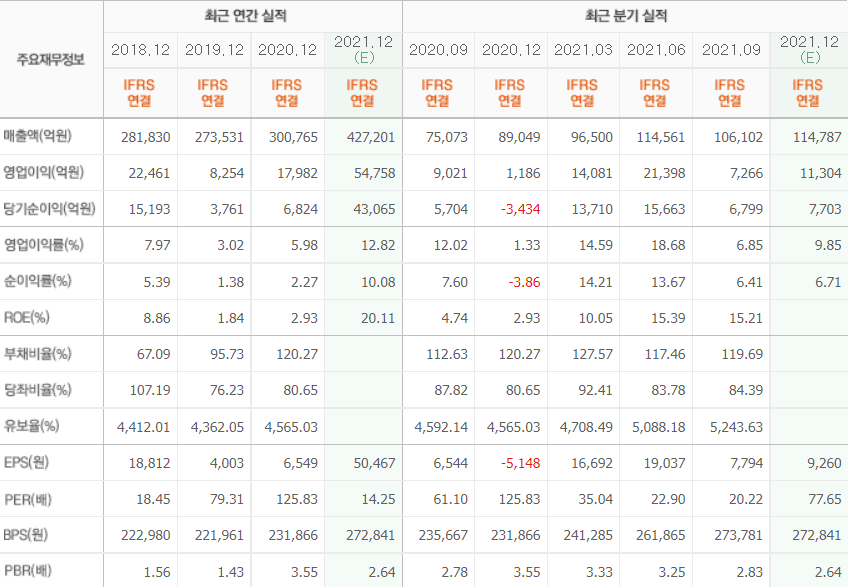Click the reserve ratio value 4,412.01
This screenshot has width=848, height=587.
pos(144,427)
